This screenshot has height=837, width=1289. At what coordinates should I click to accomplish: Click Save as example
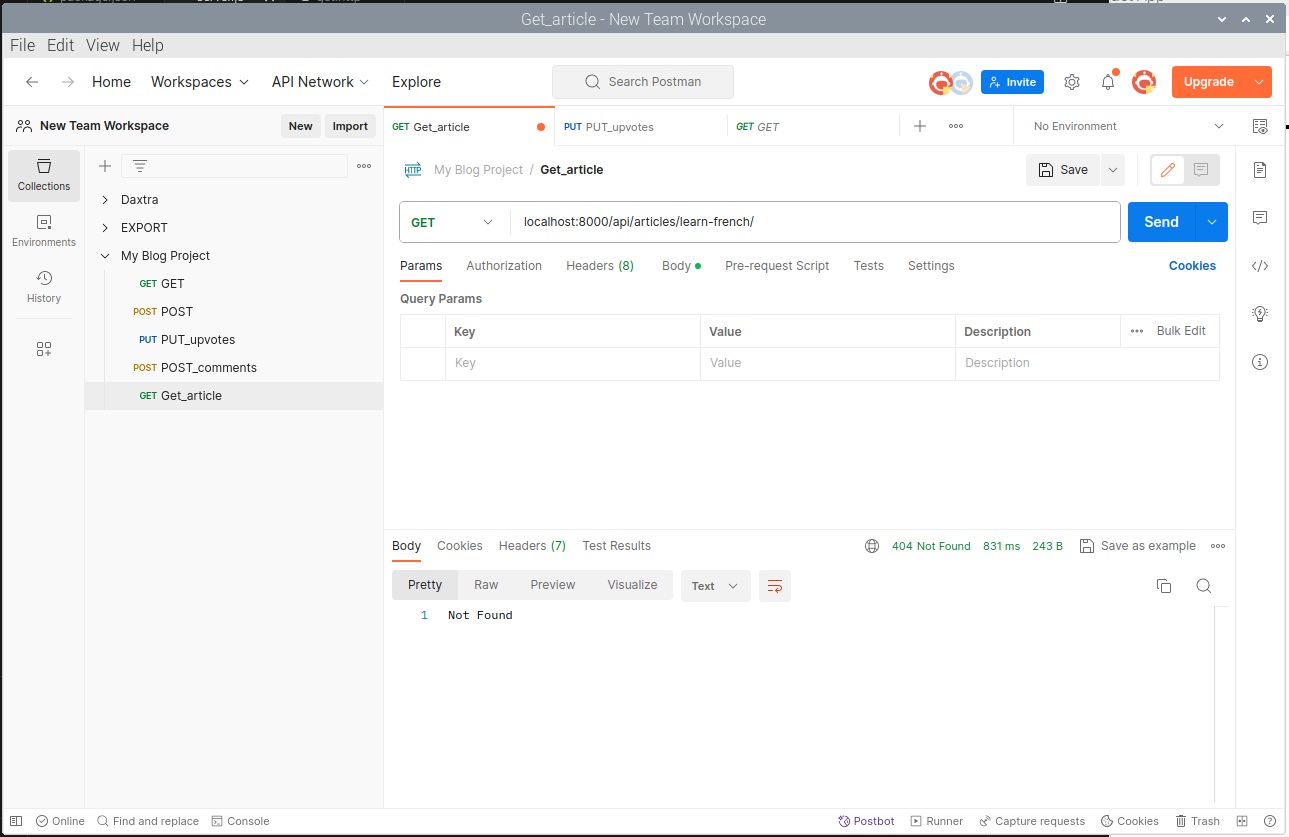tap(1138, 546)
